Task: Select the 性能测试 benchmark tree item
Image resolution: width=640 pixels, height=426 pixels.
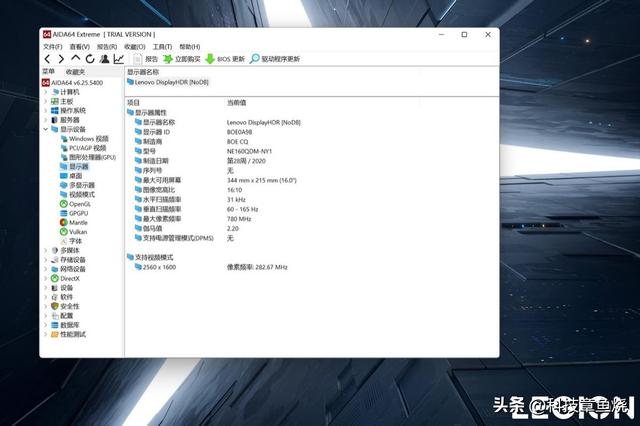Action: (x=69, y=335)
